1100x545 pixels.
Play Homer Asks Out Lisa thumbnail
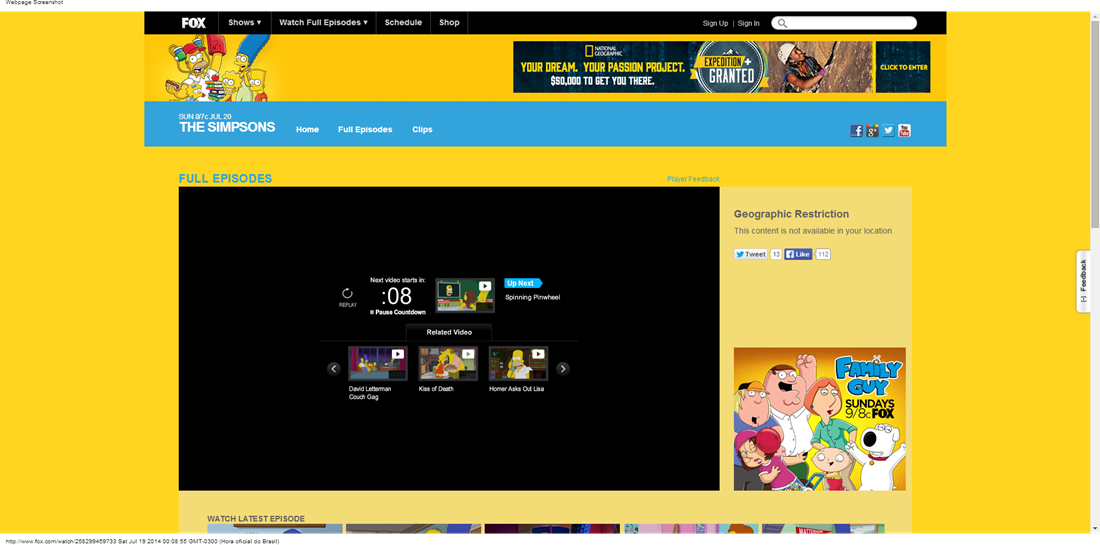[x=518, y=363]
